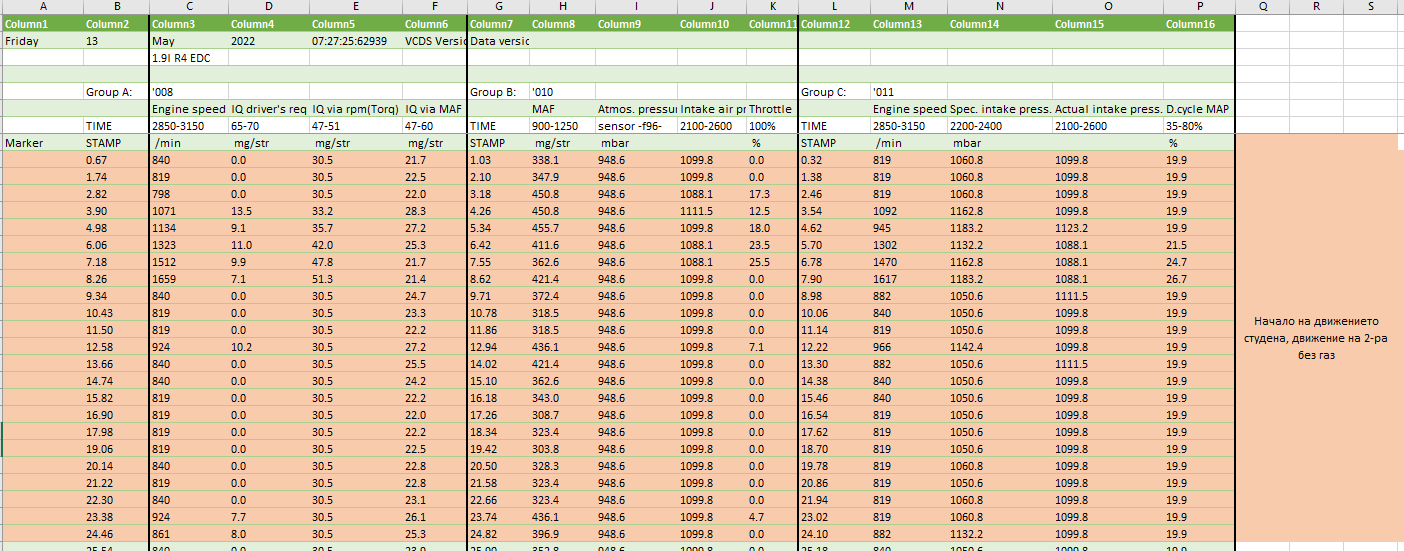Click the Column9 header cell
The image size is (1404, 551).
pos(635,24)
